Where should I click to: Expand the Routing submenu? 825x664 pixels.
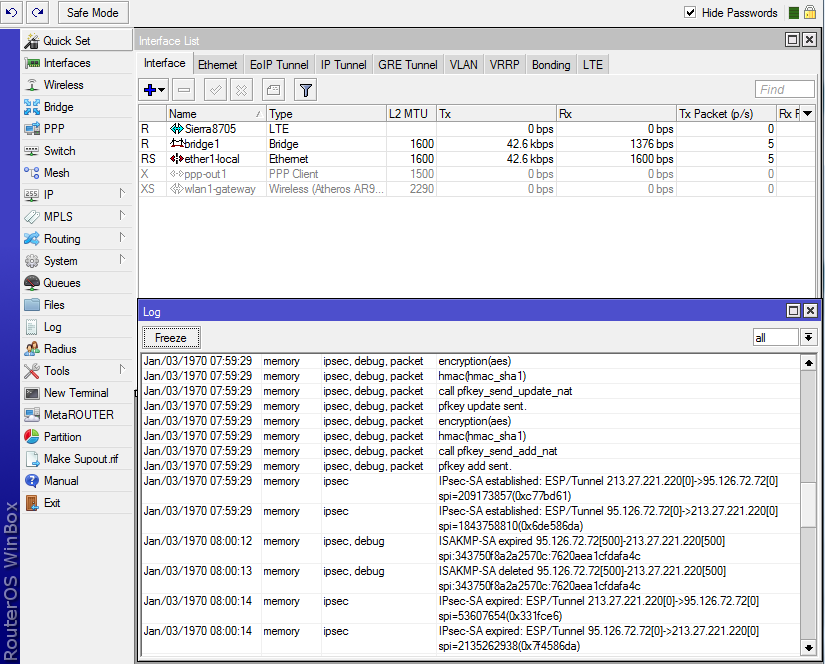[x=62, y=239]
